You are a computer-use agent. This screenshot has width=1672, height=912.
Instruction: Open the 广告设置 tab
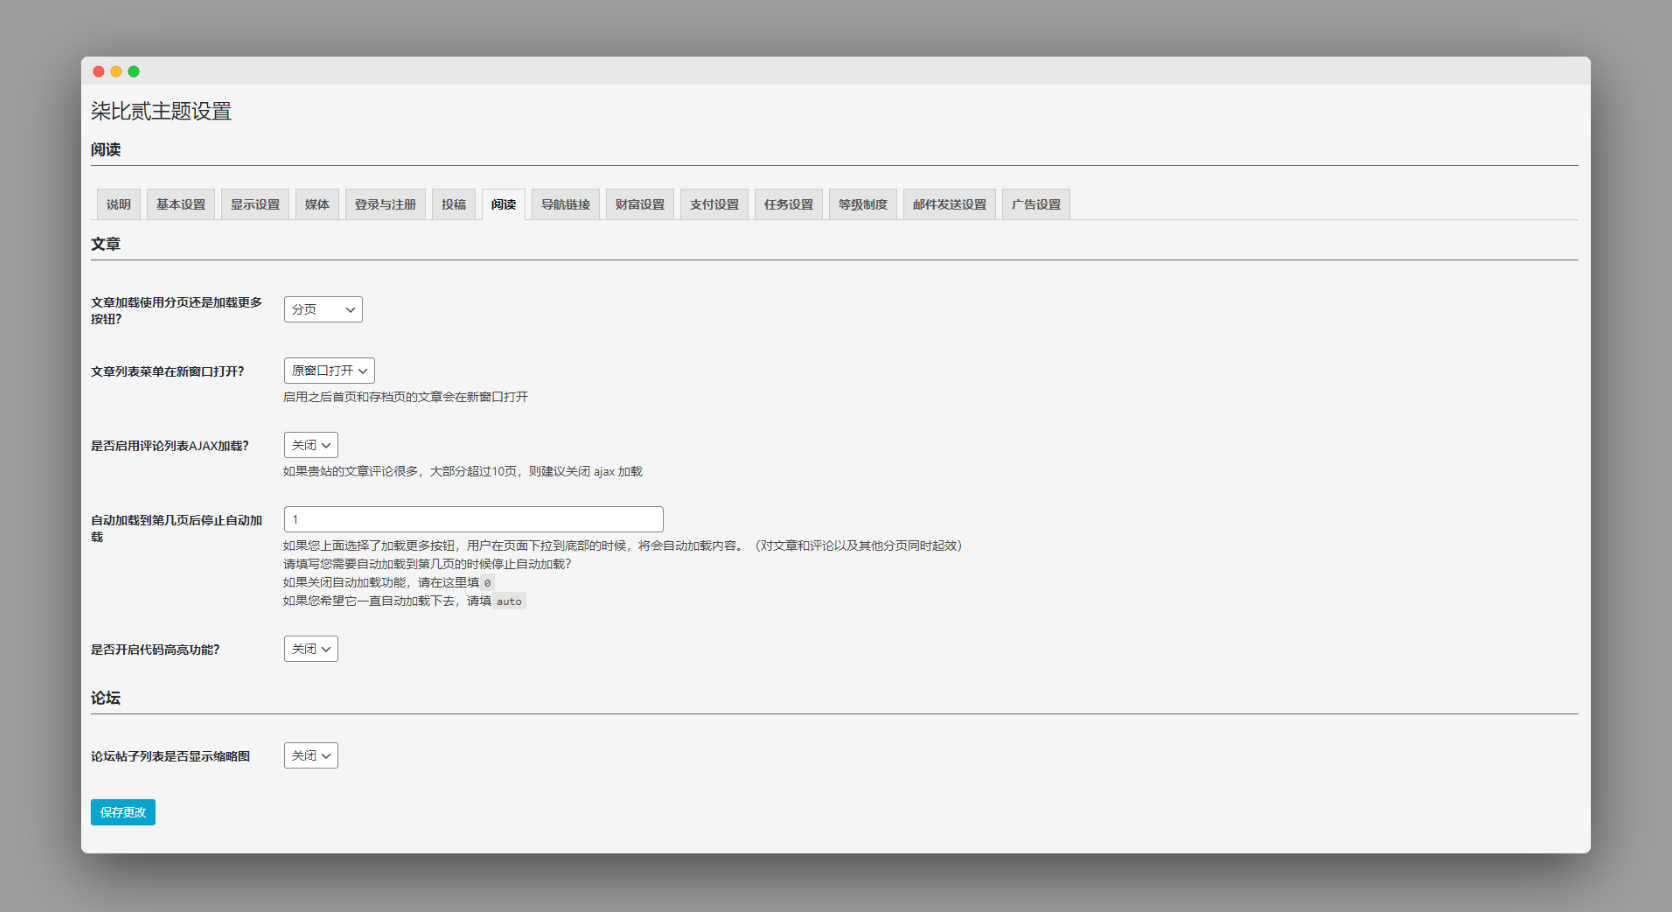(1036, 204)
